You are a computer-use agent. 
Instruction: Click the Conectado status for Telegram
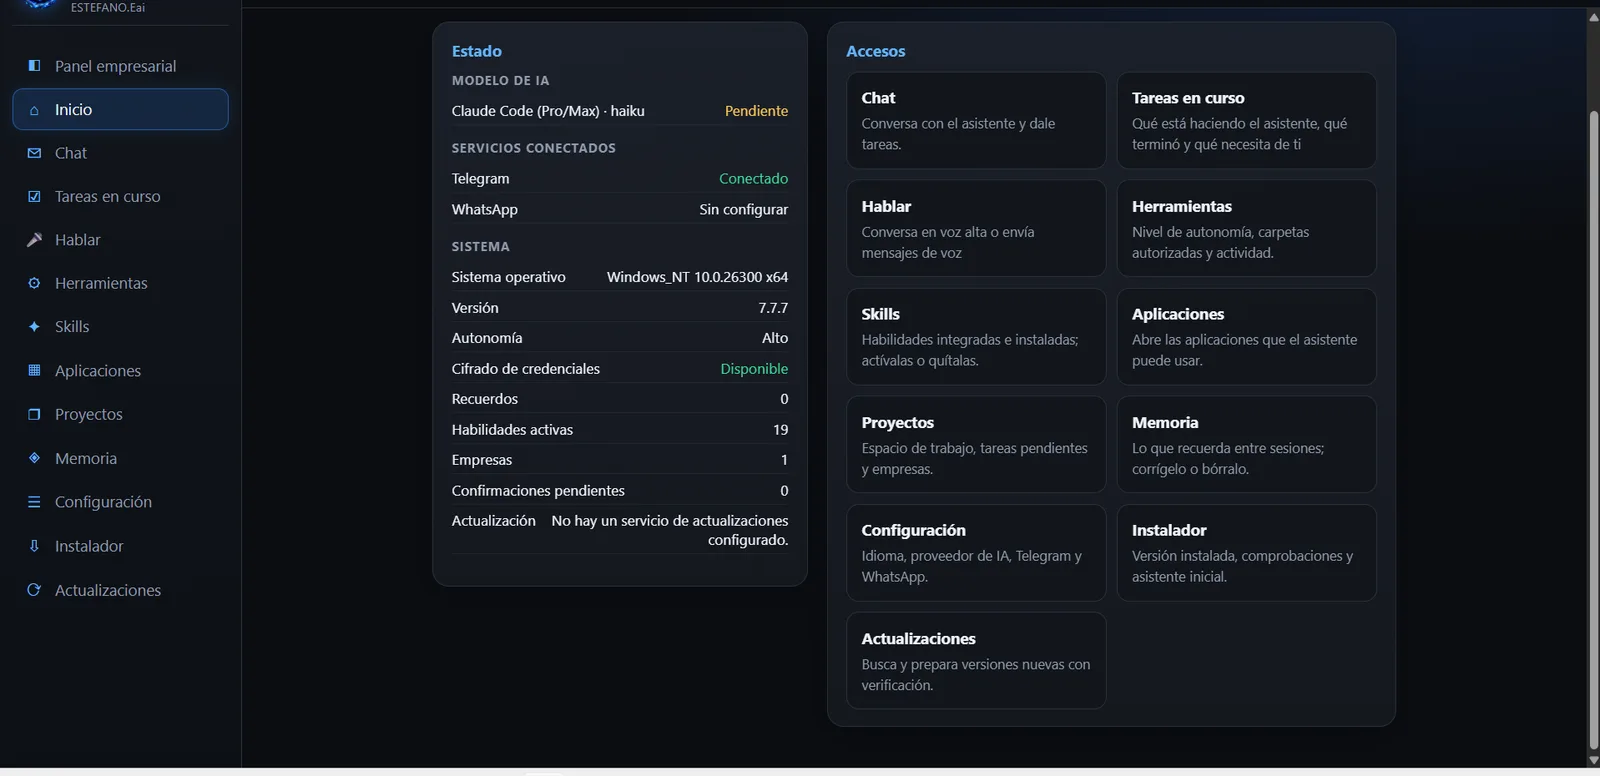[x=753, y=179]
